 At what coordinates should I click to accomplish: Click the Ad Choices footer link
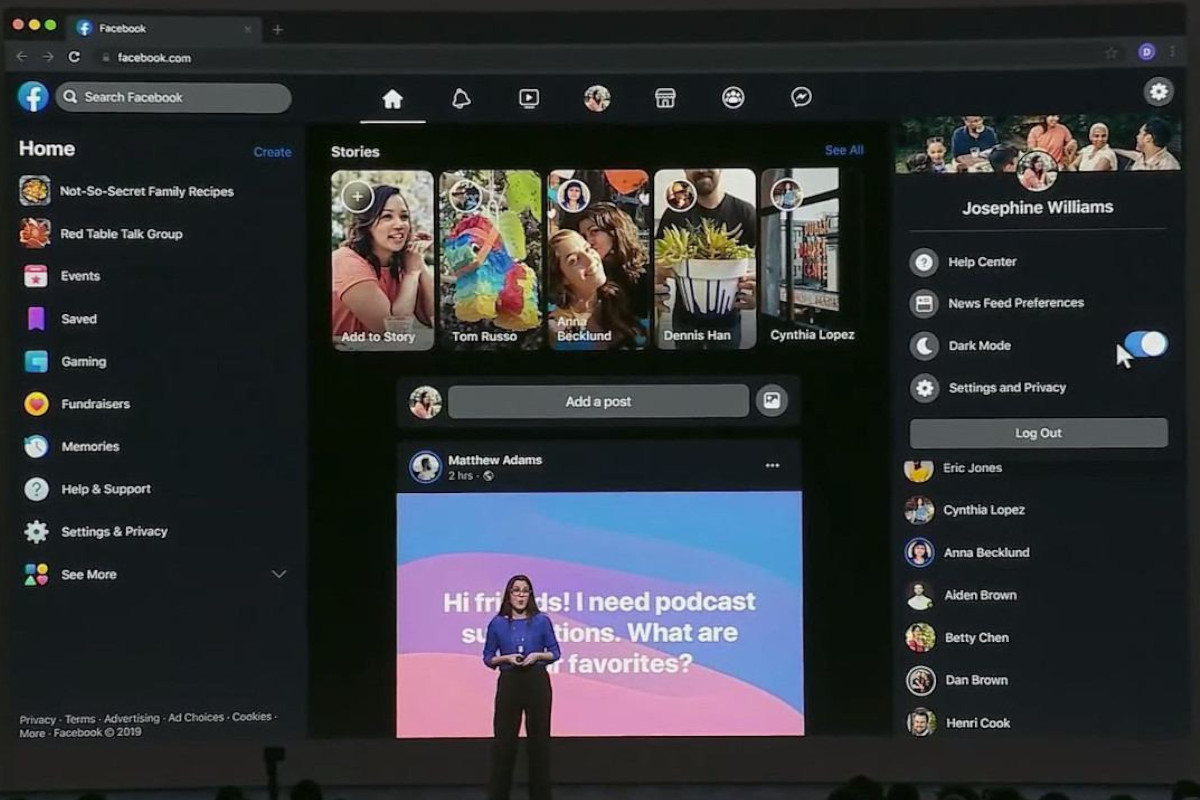(196, 718)
